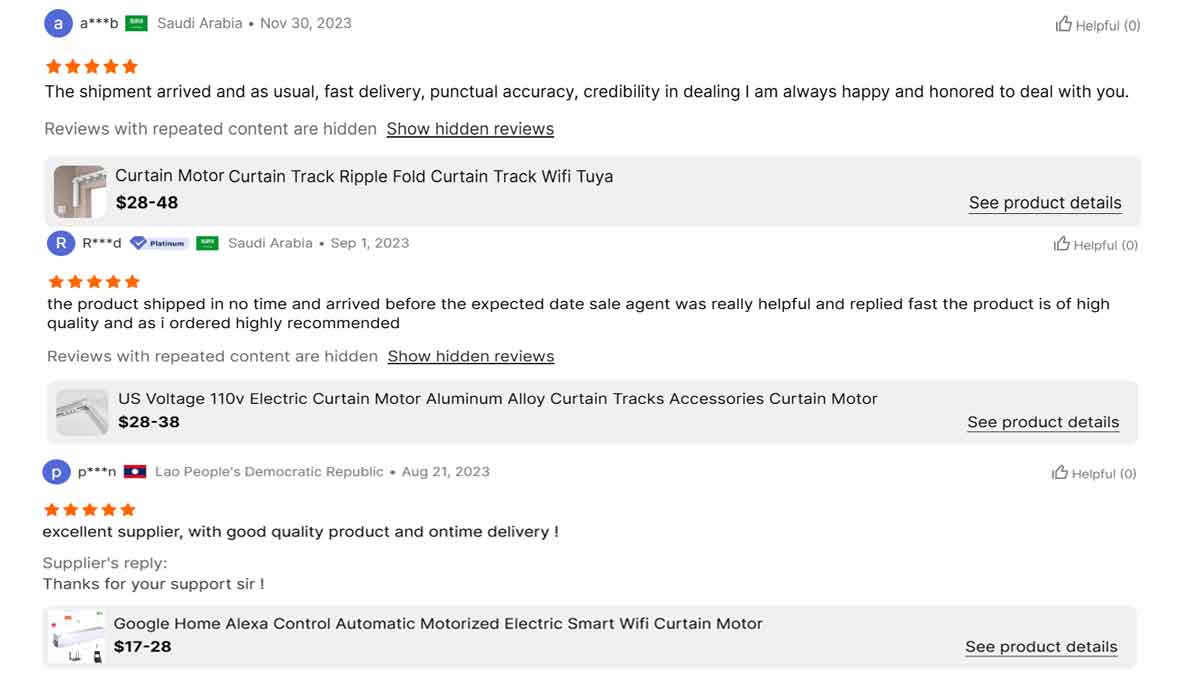Click thumbs-up icon on R***d's review
Viewport: 1200px width, 687px height.
(x=1062, y=244)
